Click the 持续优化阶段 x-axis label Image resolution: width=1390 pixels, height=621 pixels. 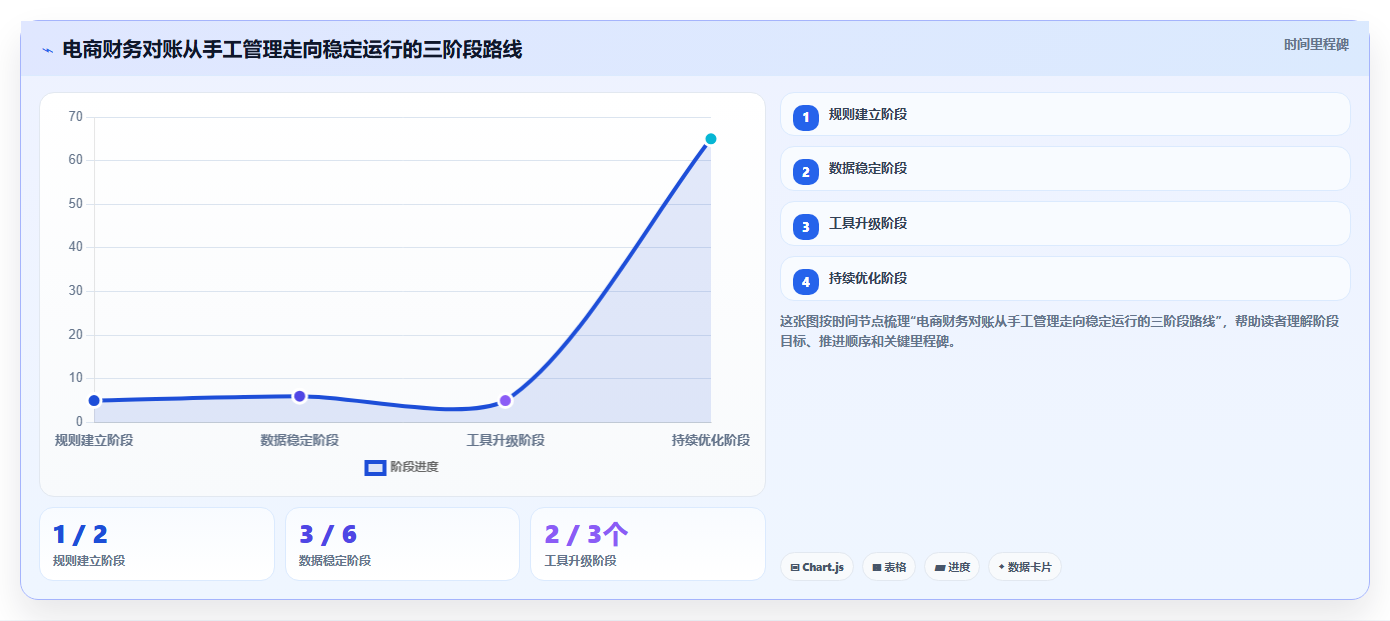[711, 440]
